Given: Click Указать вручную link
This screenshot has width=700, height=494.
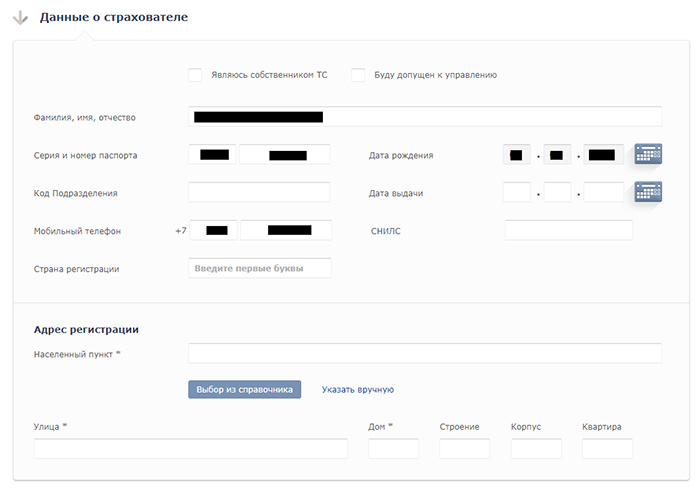Looking at the screenshot, I should click(358, 390).
